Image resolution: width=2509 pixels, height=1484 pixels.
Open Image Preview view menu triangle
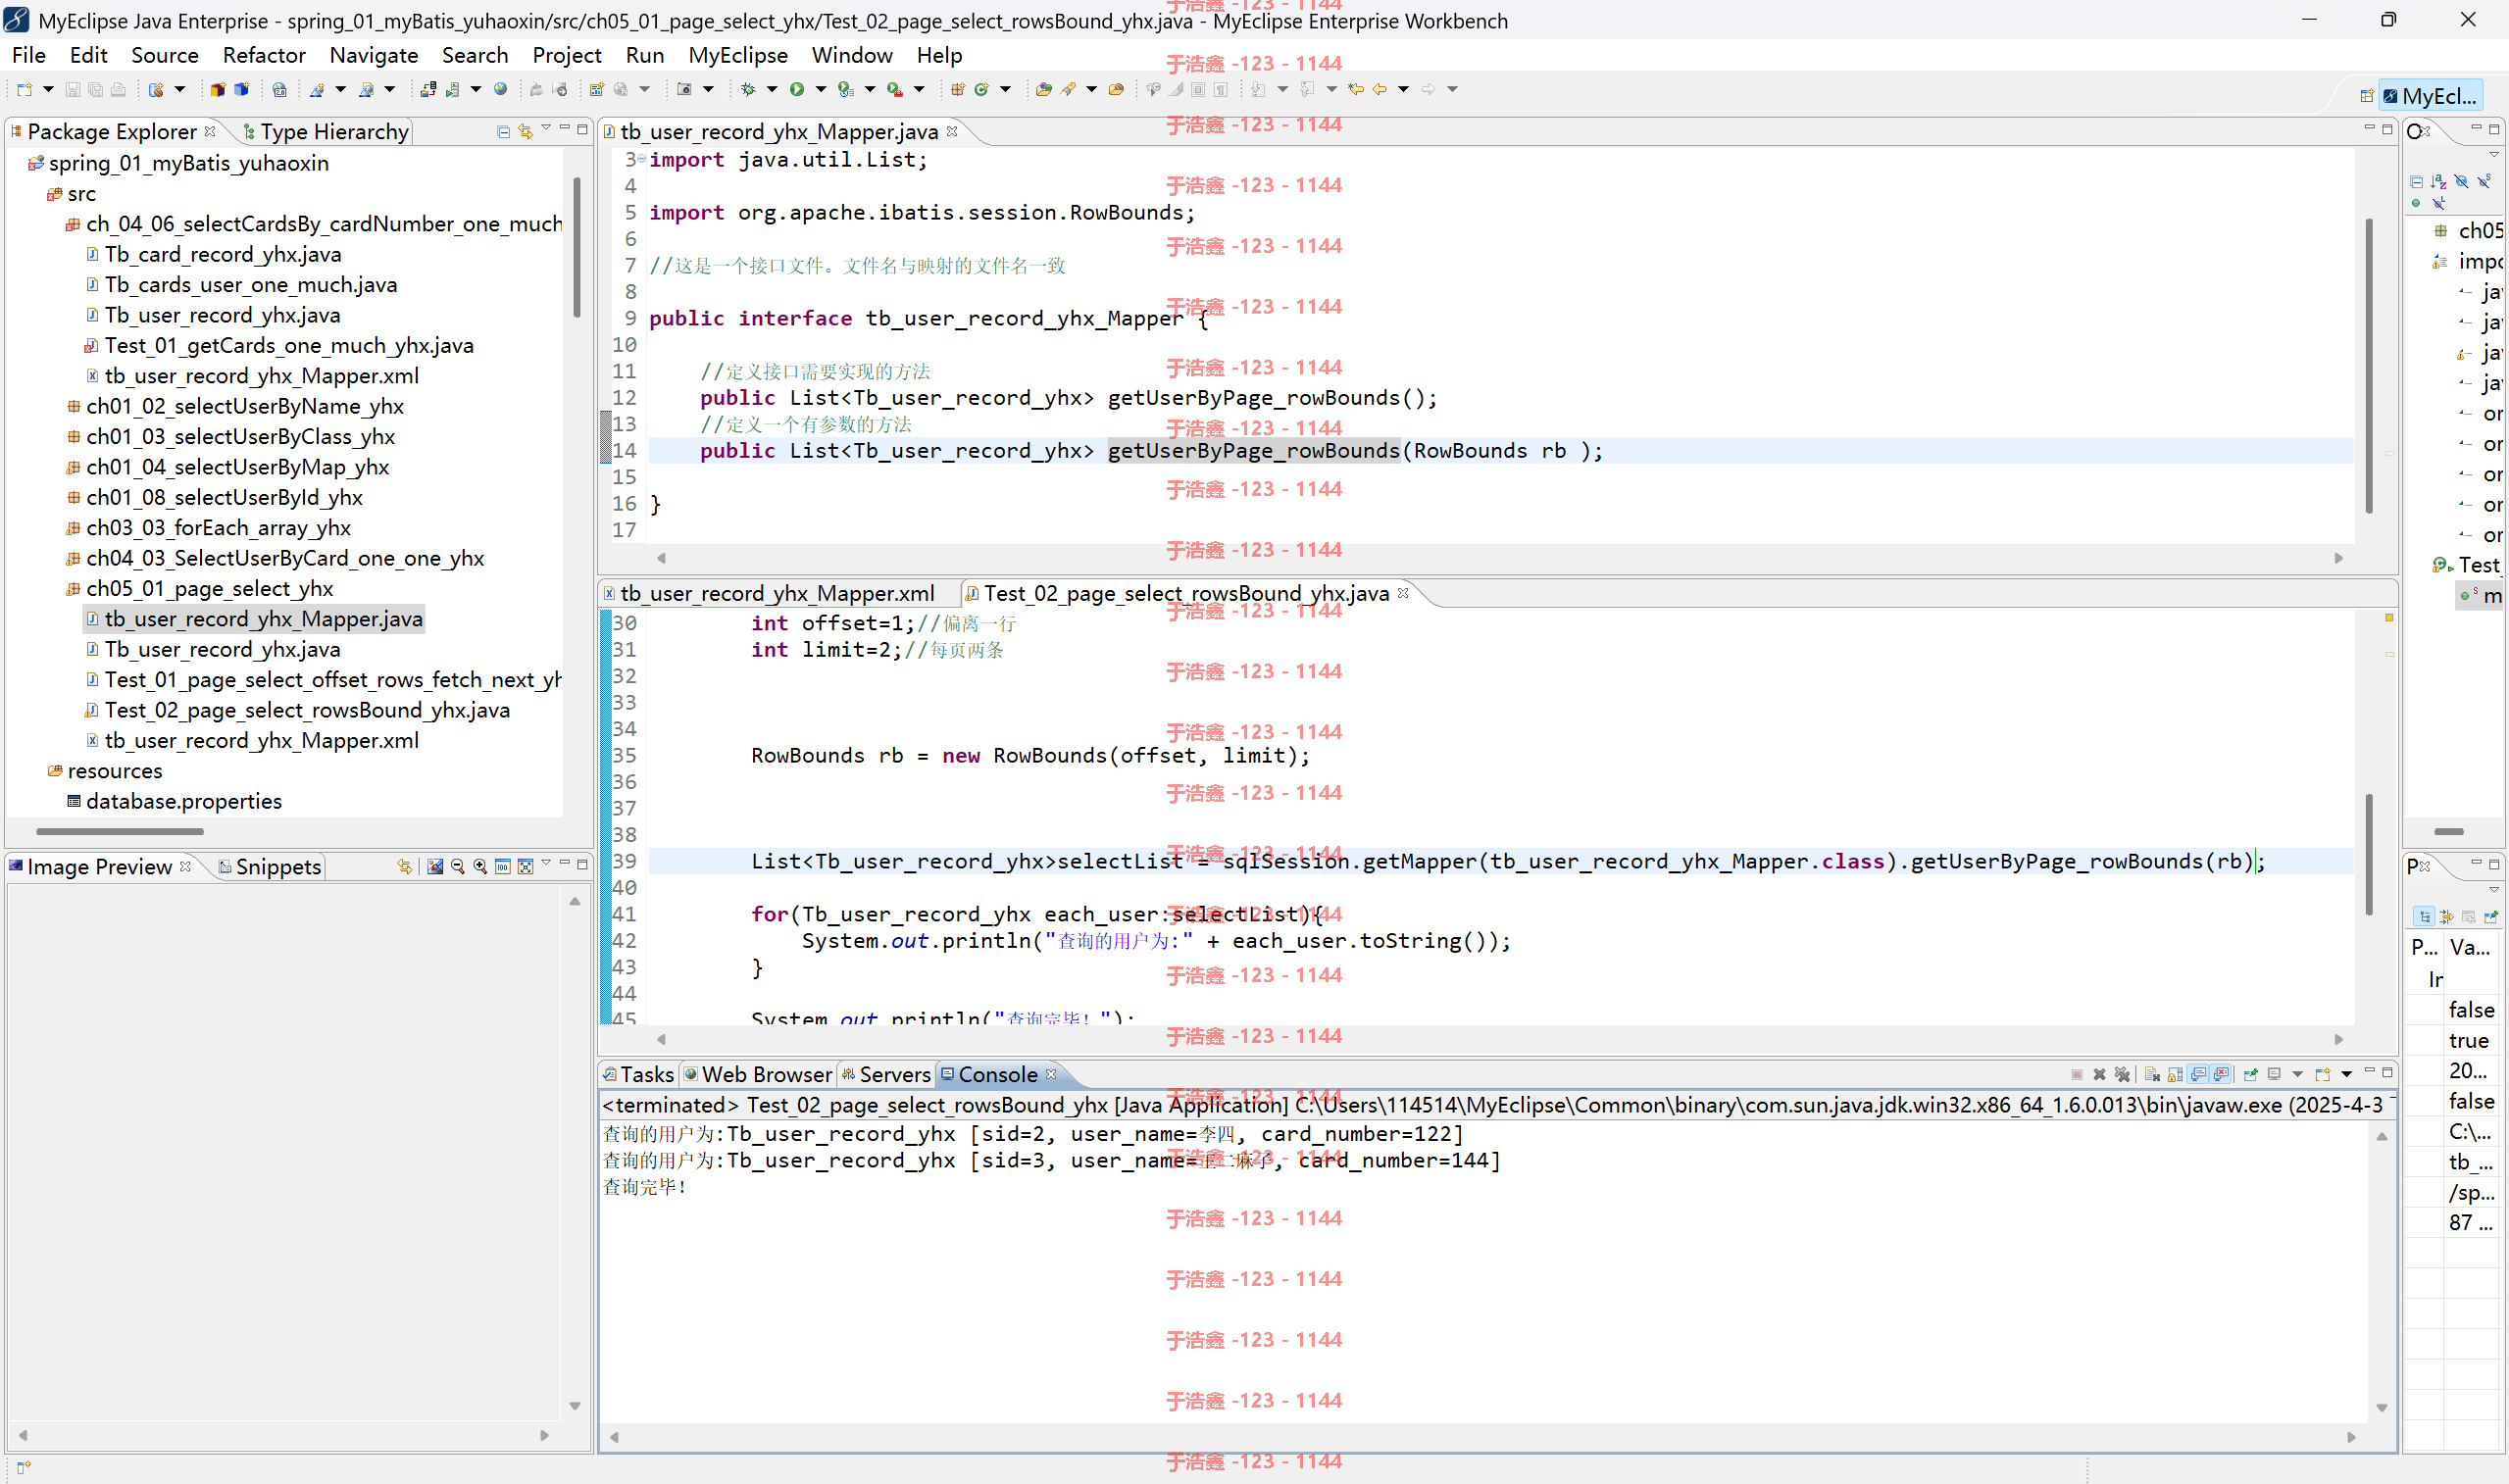(547, 862)
